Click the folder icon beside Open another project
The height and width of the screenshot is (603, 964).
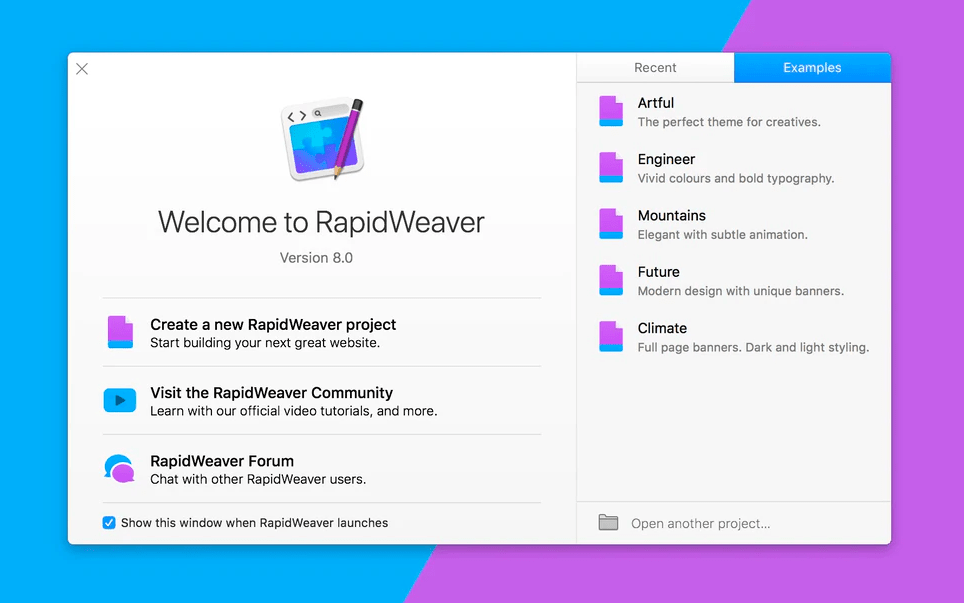pyautogui.click(x=611, y=522)
